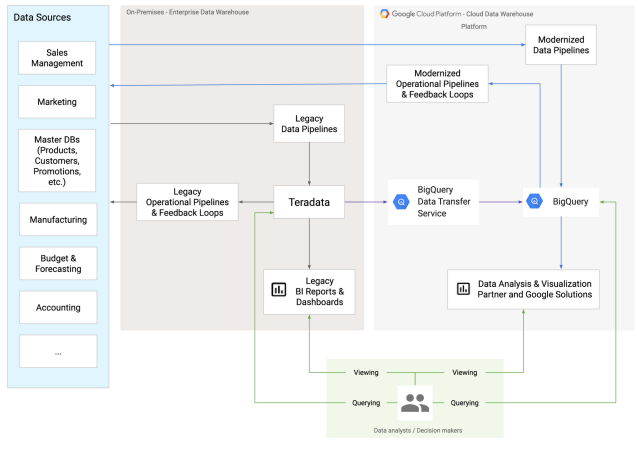Click the Legacy Data Pipelines node
The height and width of the screenshot is (454, 640).
coord(309,124)
